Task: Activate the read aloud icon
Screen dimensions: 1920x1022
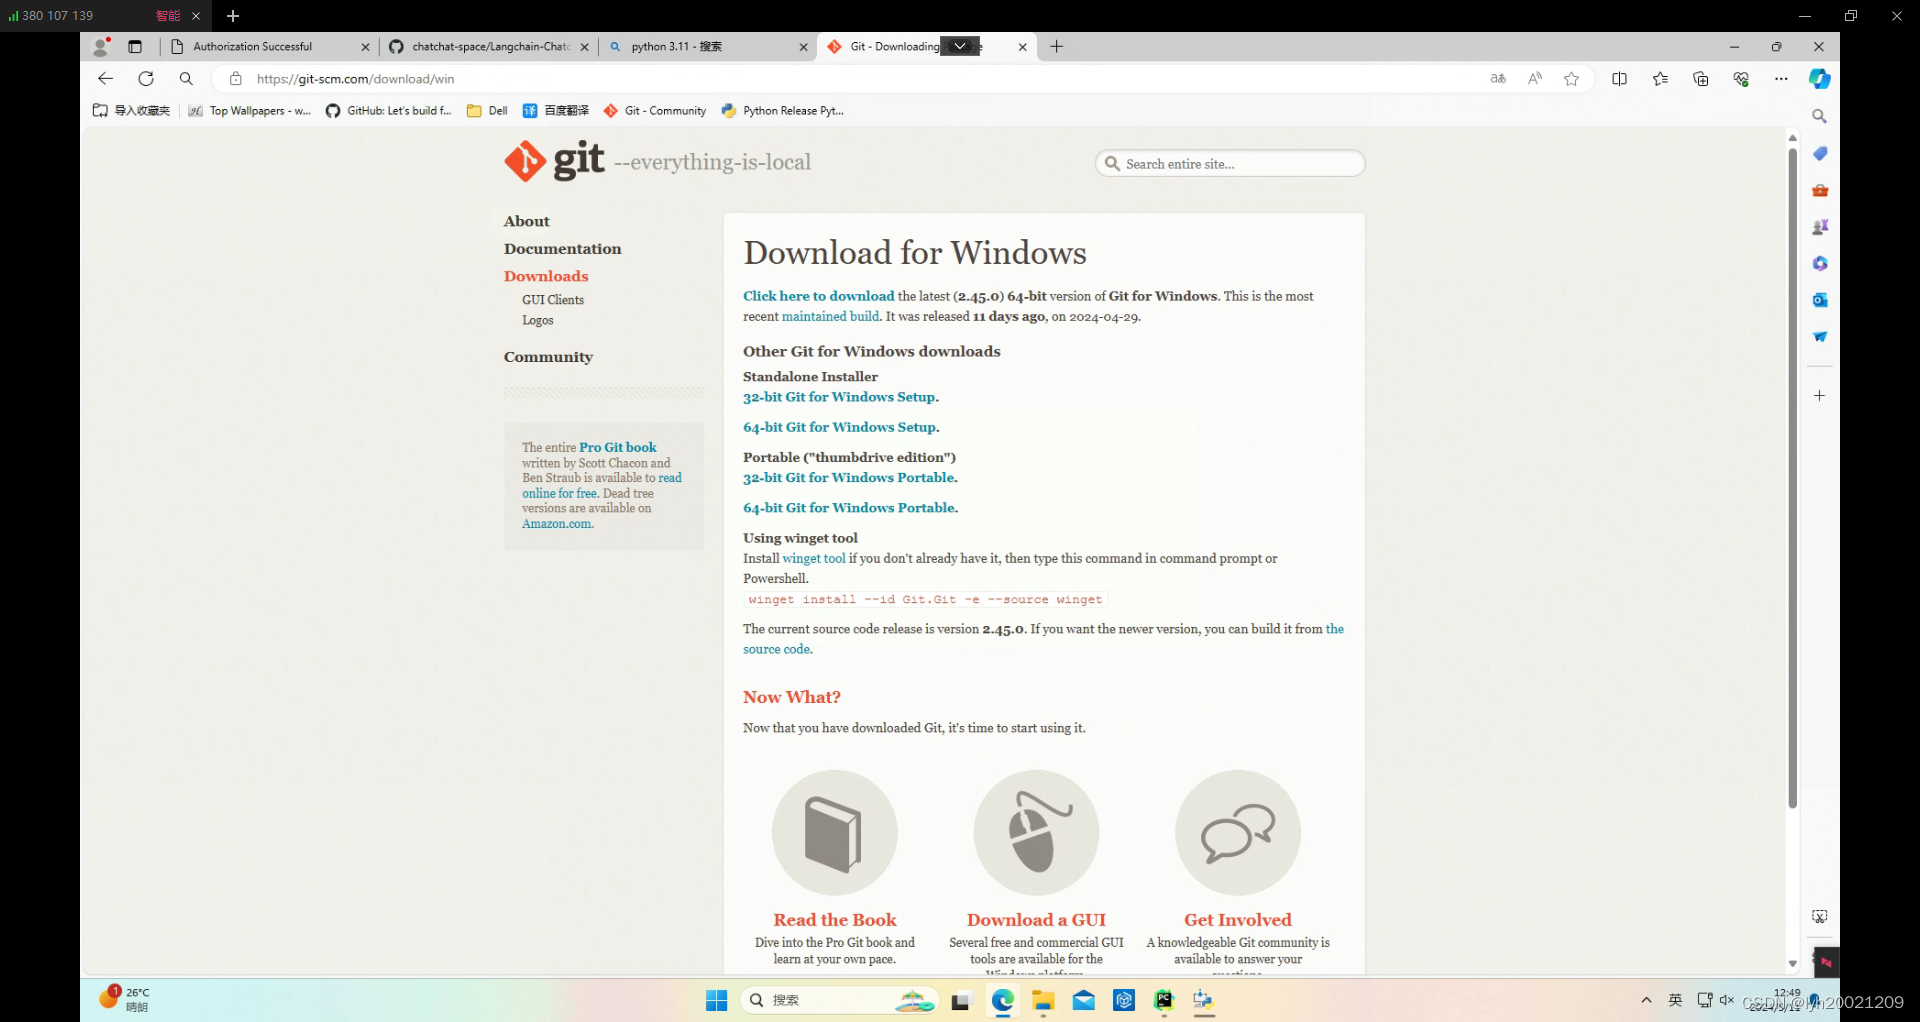Action: (x=1535, y=79)
